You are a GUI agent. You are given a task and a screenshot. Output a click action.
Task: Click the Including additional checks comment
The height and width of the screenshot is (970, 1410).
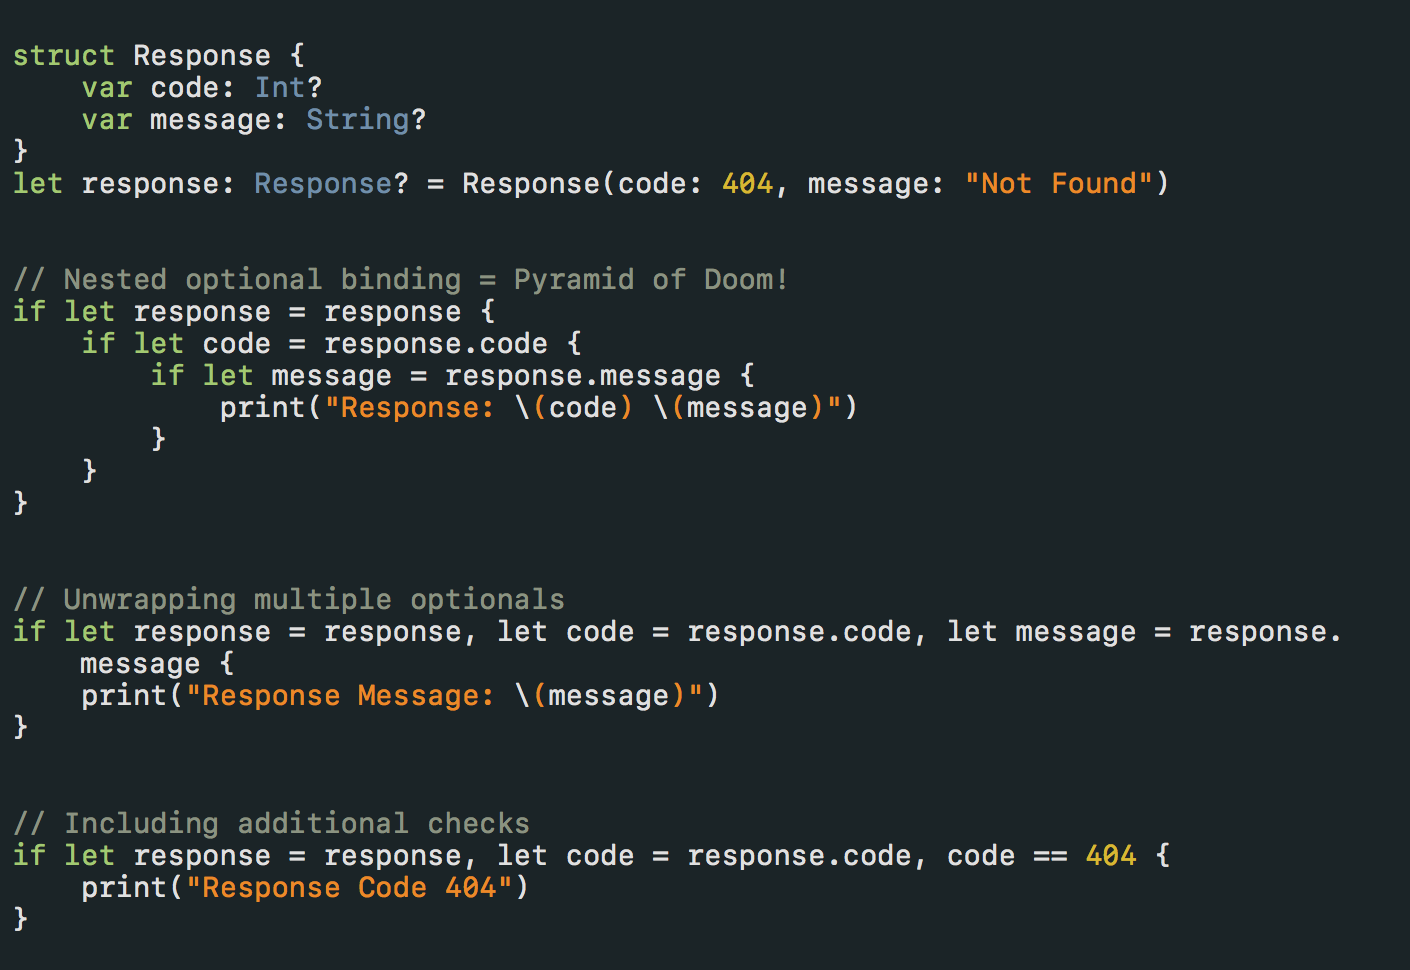click(x=271, y=823)
